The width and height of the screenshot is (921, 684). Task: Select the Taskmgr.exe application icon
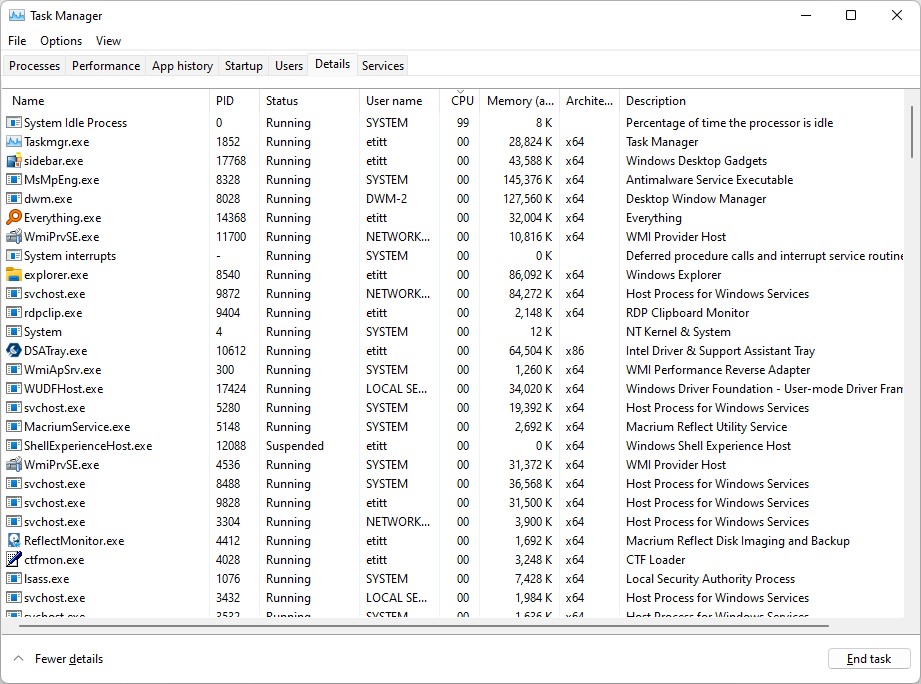13,142
